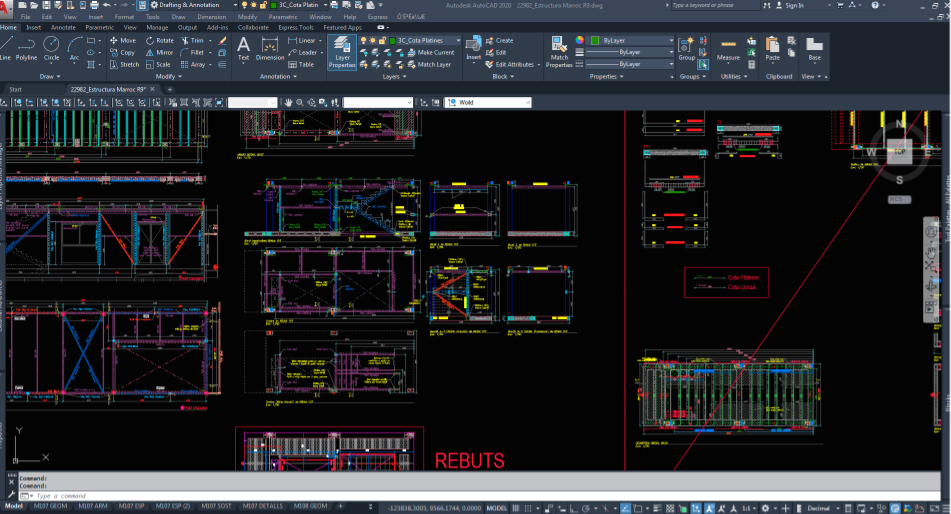This screenshot has width=951, height=514.
Task: Open the Drafting & Annotation workspace dropdown
Action: [192, 5]
